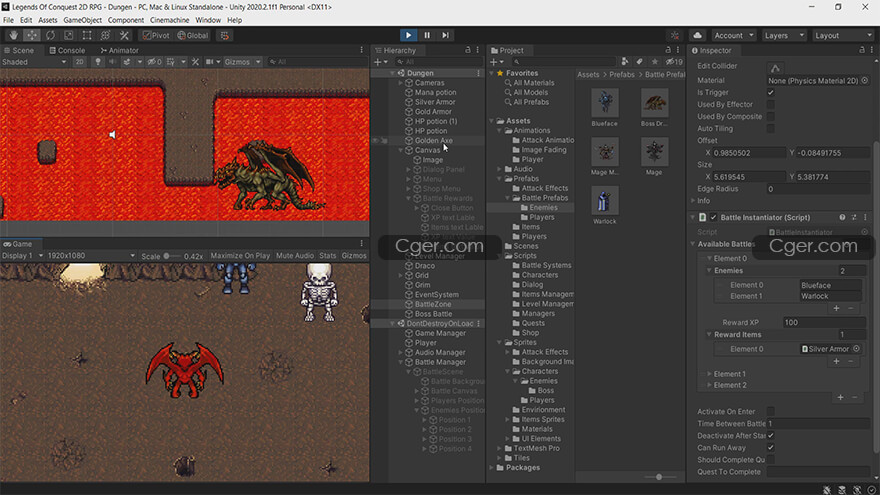The width and height of the screenshot is (880, 495).
Task: Filter Project search by label icon
Action: tap(639, 62)
